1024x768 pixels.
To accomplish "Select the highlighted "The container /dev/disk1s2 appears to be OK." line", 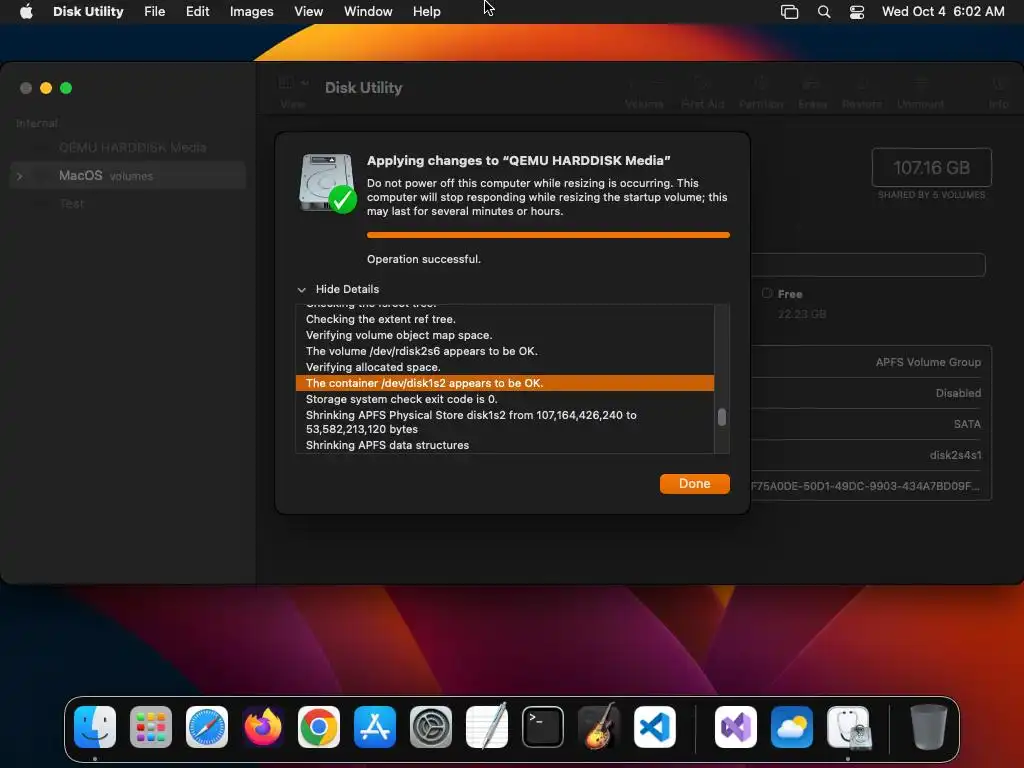I will pos(505,383).
